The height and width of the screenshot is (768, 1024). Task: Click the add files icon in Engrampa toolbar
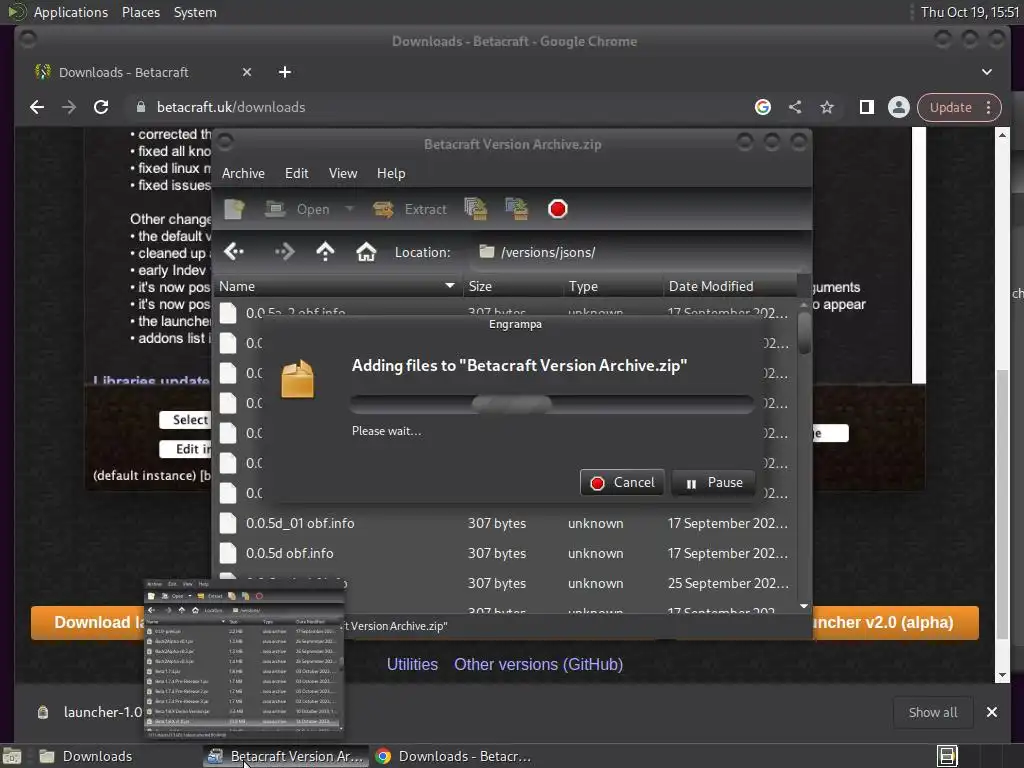coord(475,209)
